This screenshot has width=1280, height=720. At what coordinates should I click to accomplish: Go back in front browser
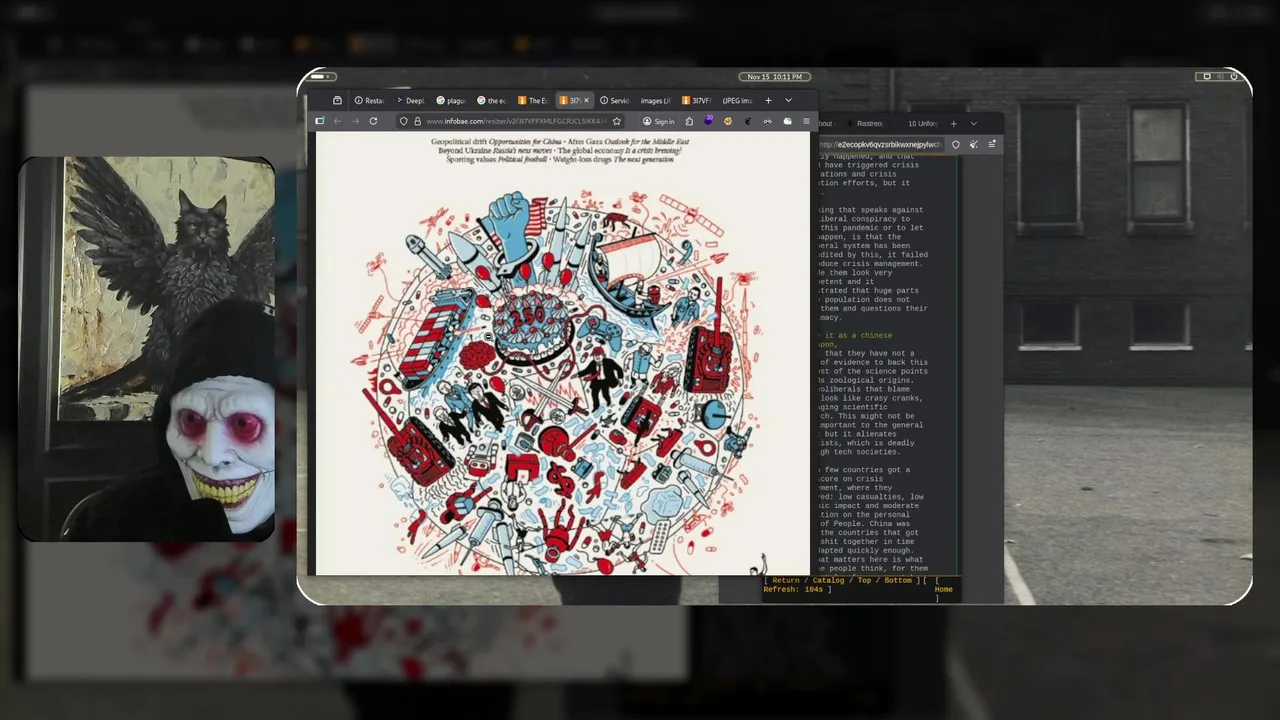pyautogui.click(x=337, y=121)
